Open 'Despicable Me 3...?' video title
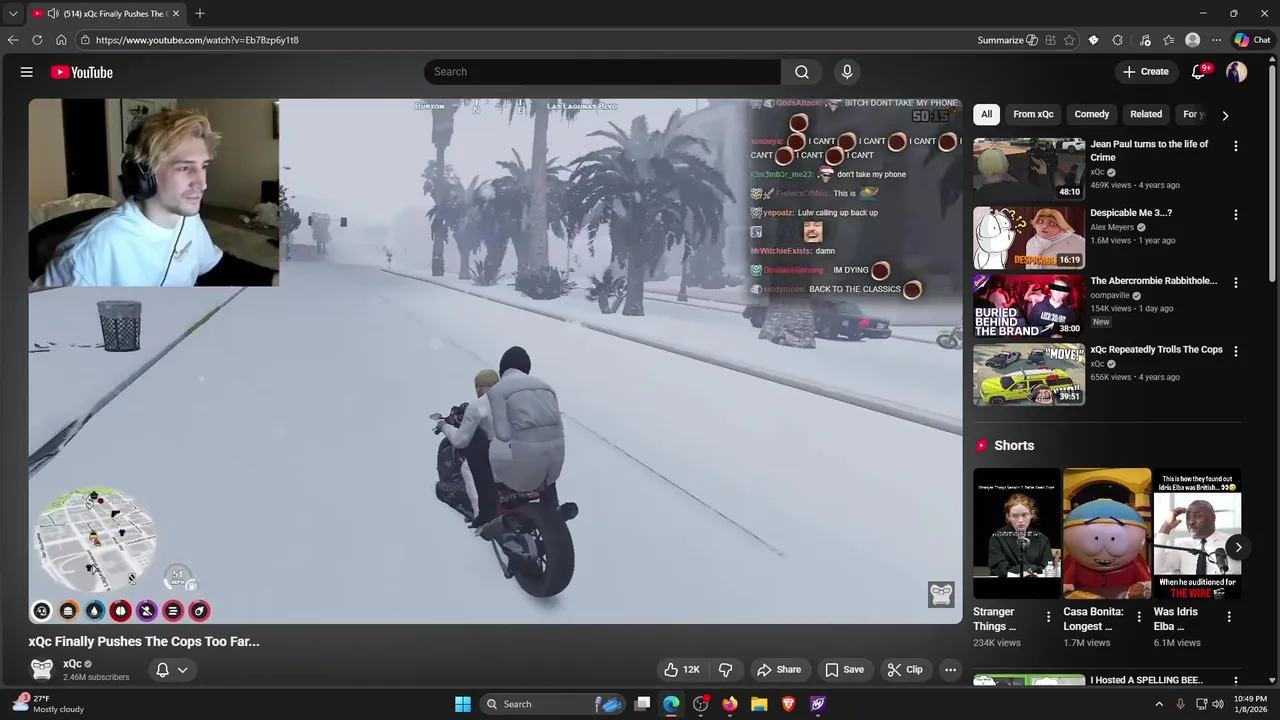Screen dimensions: 1280x720 pyautogui.click(x=1131, y=213)
